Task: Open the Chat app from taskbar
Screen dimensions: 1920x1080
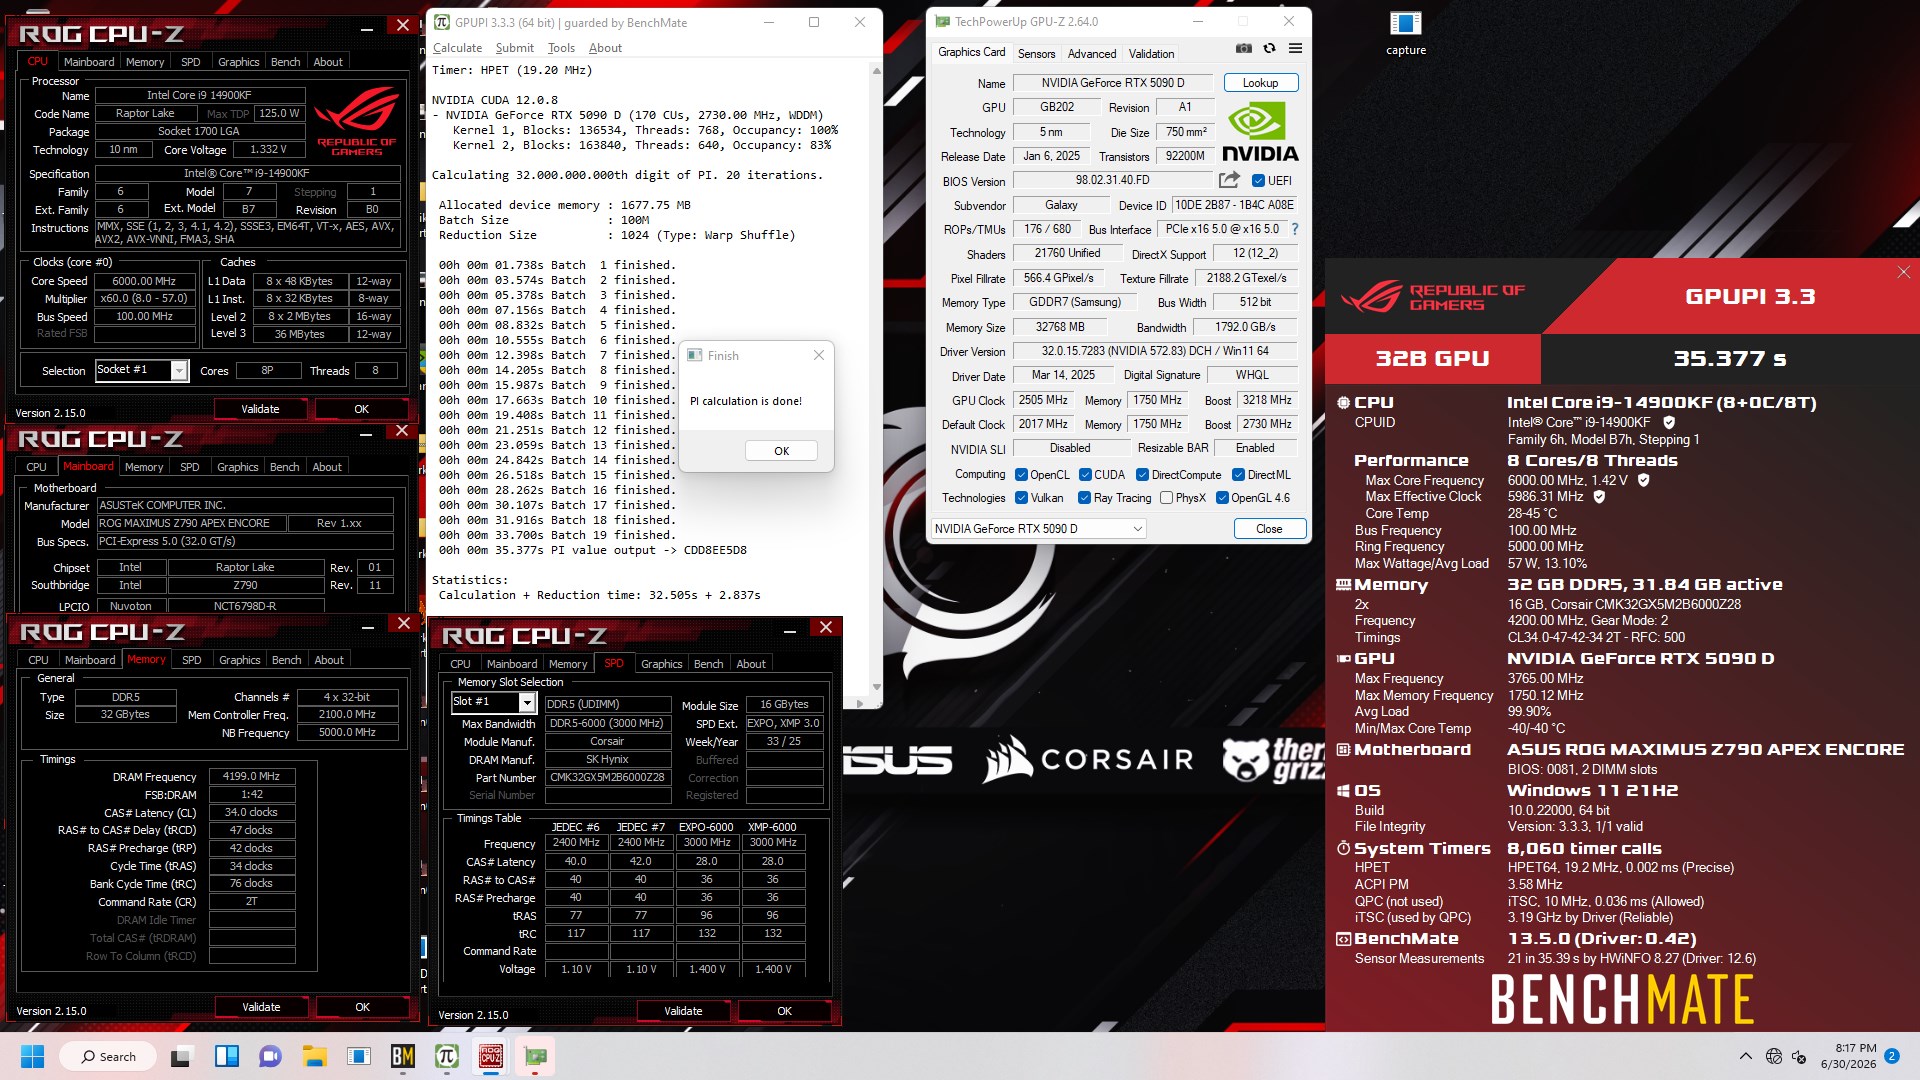Action: (x=270, y=1056)
